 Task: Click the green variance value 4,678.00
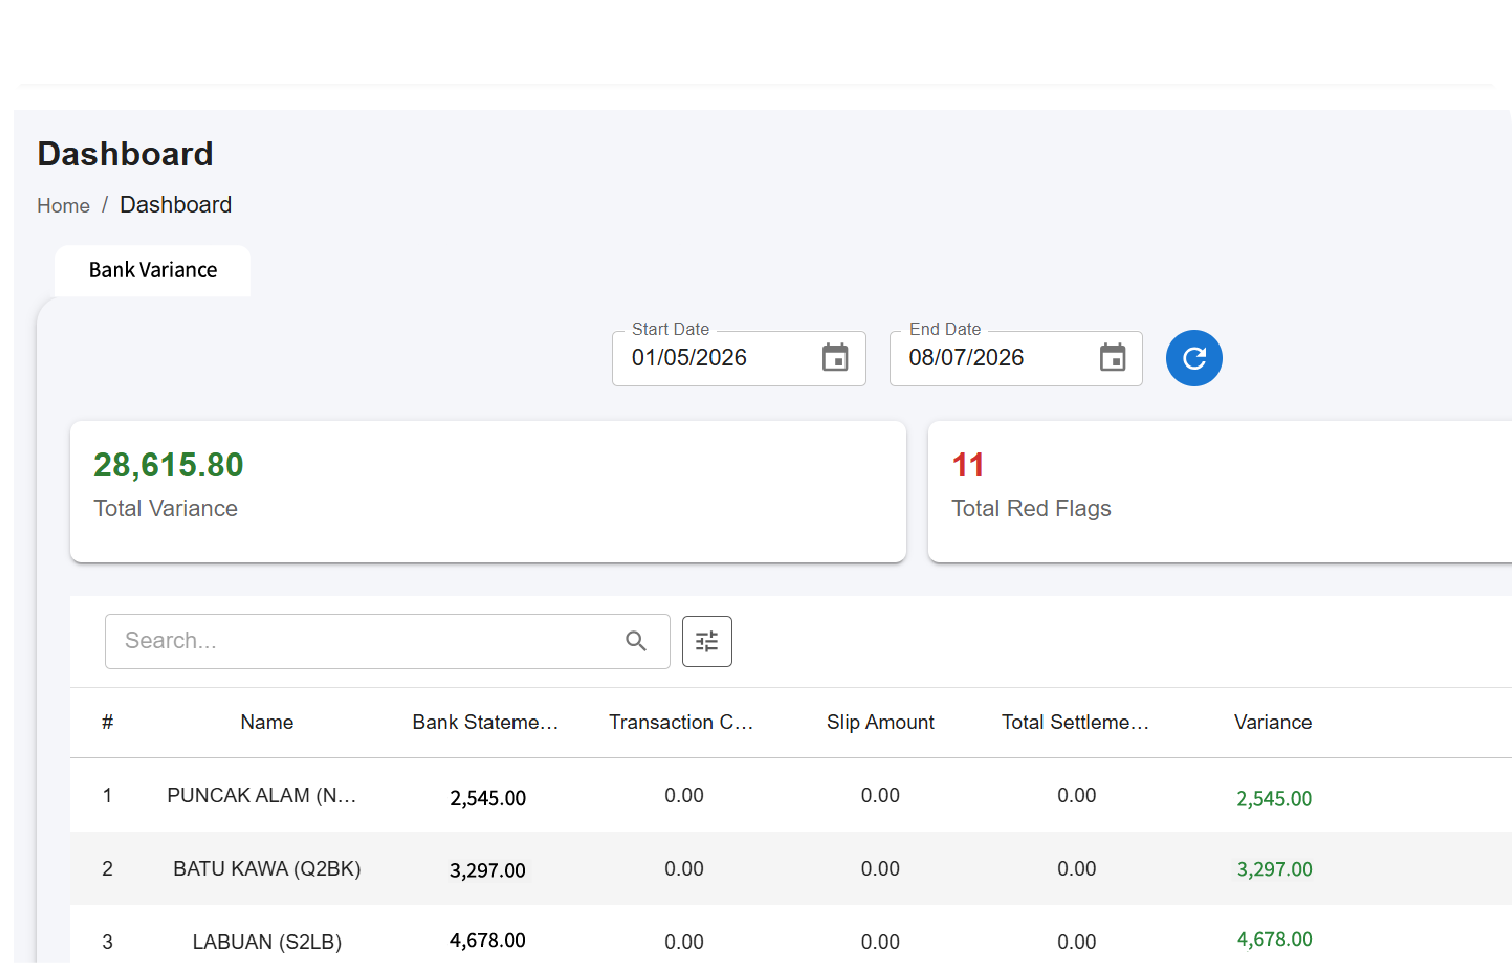[x=1275, y=939]
